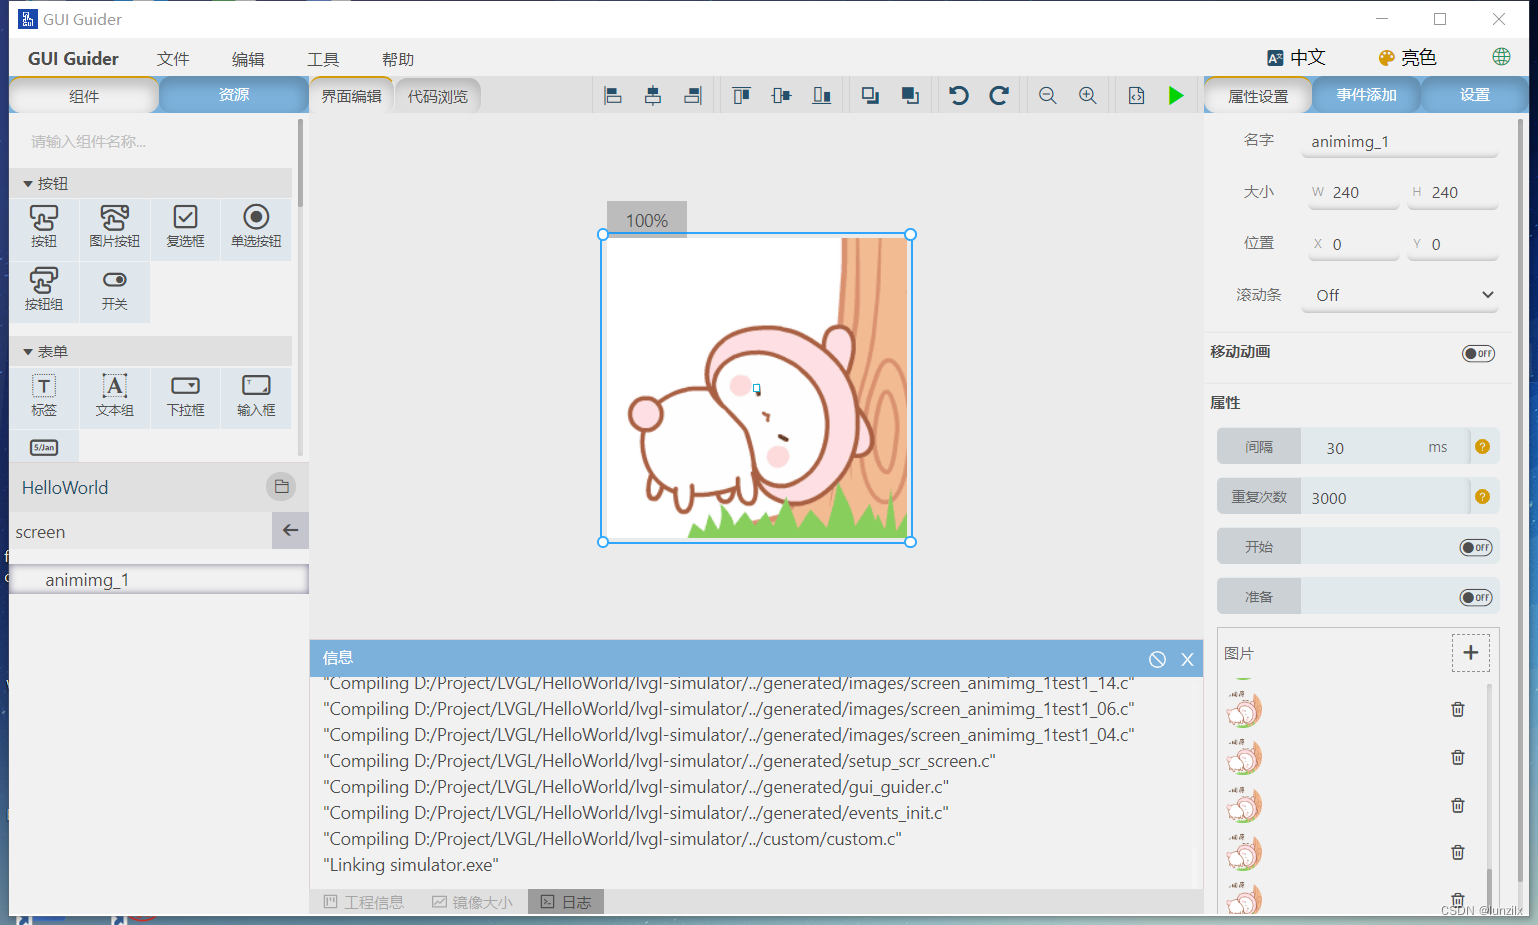Send the widget to back

(x=910, y=96)
